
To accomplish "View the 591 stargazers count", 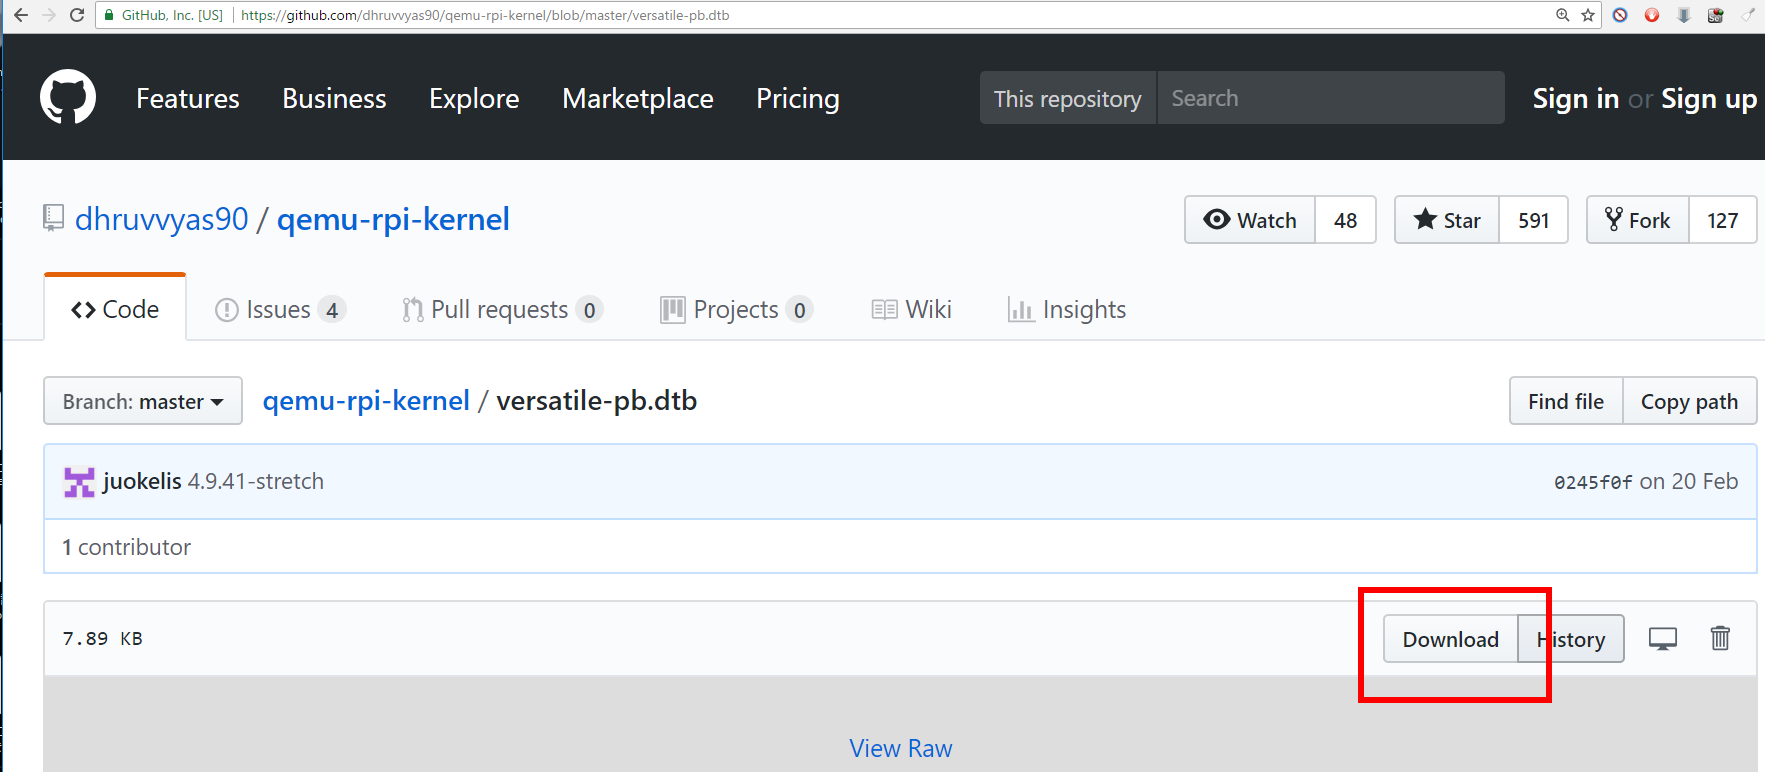I will click(1534, 220).
